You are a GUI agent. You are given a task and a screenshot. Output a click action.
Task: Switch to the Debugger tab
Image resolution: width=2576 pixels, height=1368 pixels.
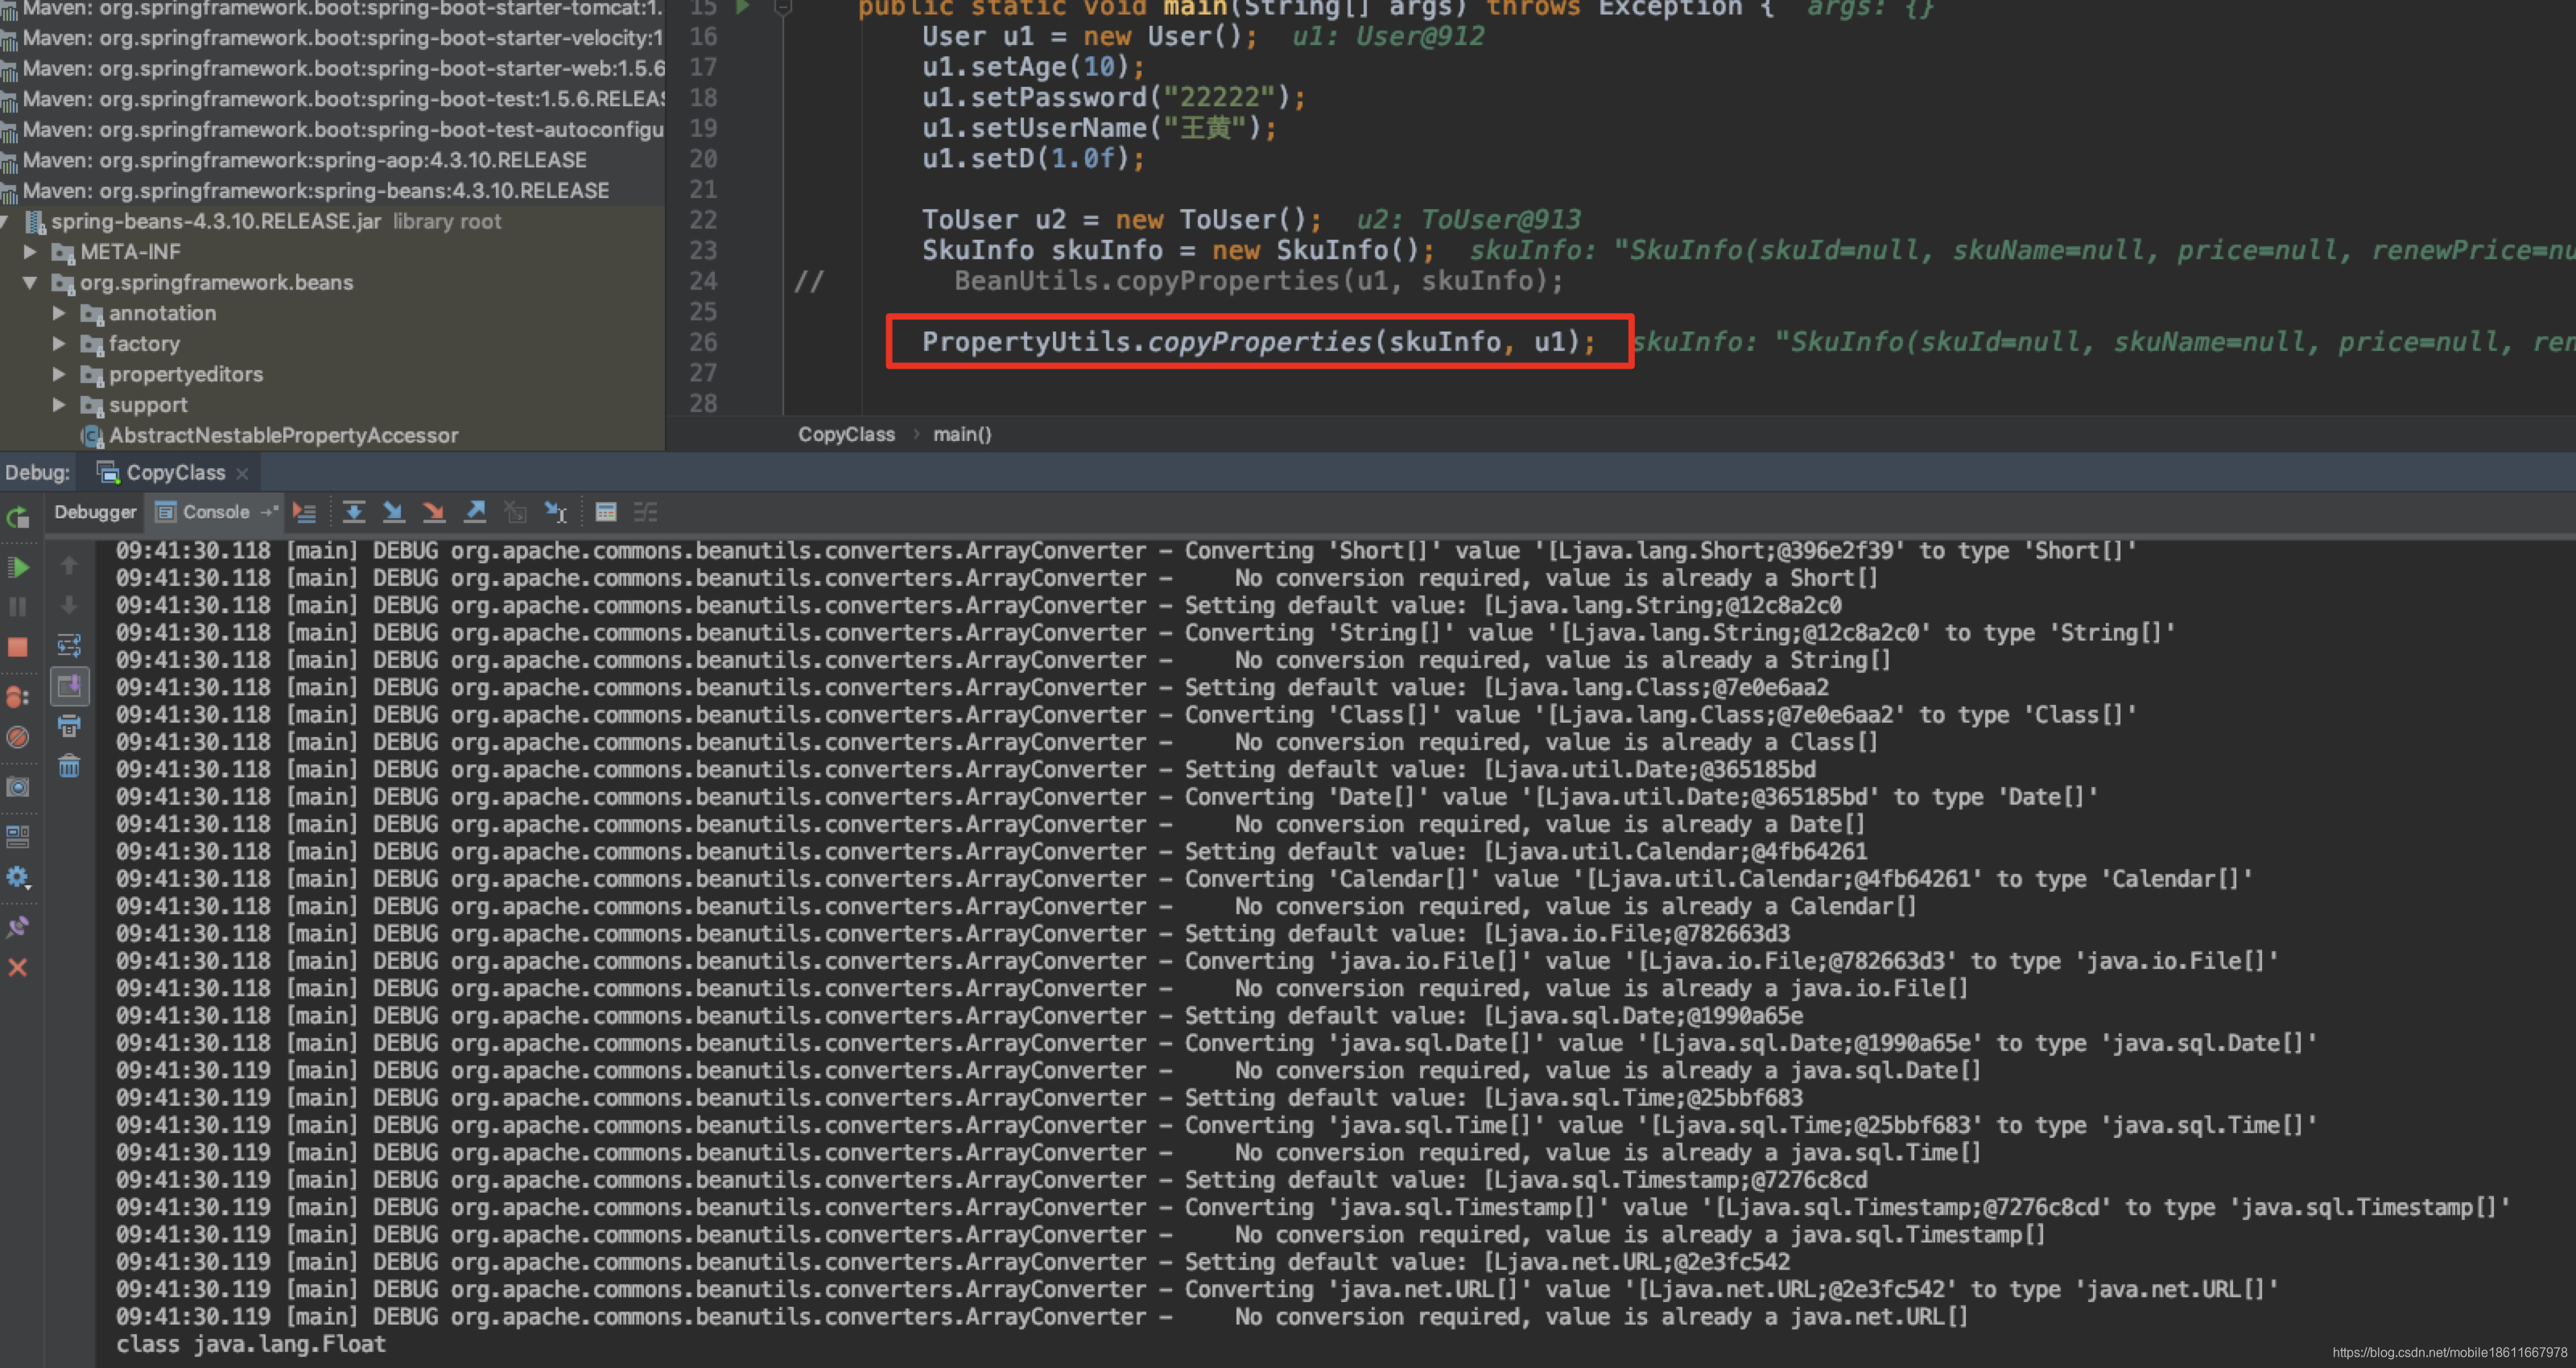95,512
